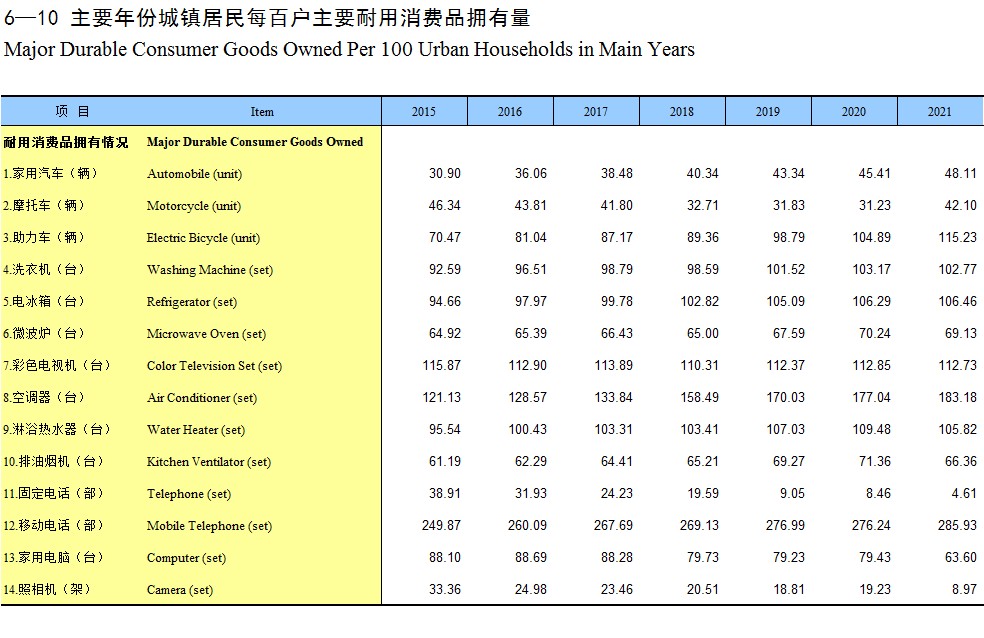
Task: Select the Air Conditioner (set) label
Action: pos(202,398)
